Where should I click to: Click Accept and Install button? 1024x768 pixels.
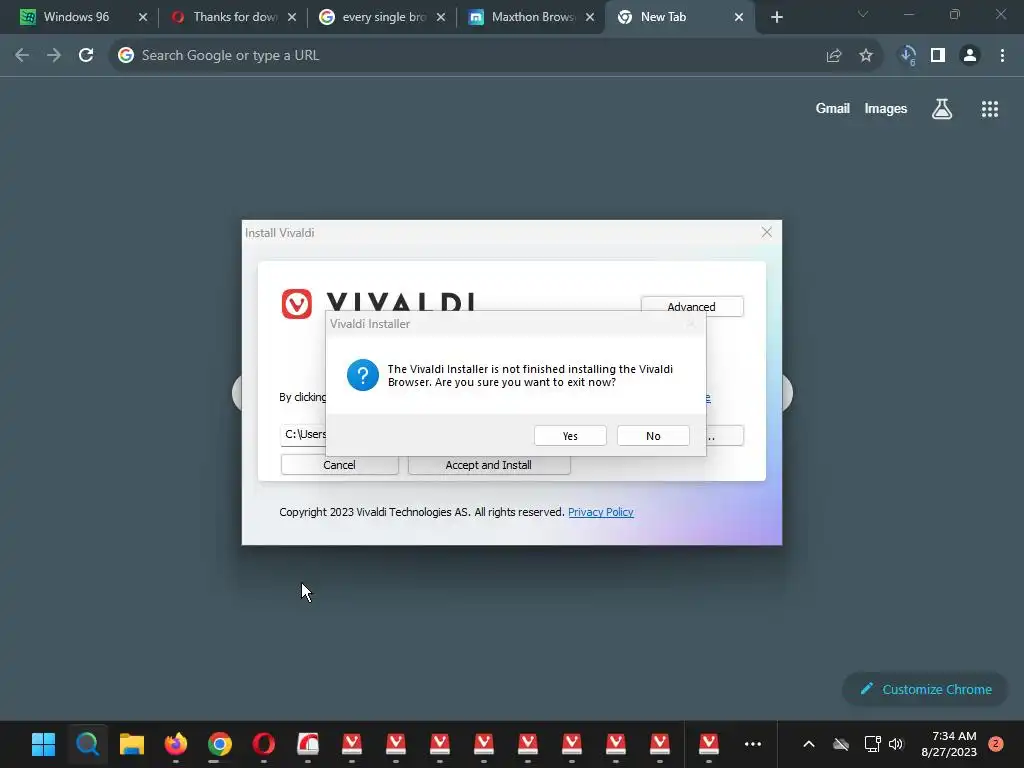[x=488, y=464]
